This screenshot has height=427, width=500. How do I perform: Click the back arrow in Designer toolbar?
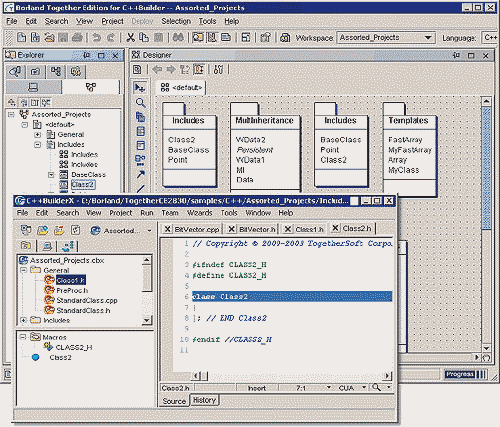[x=157, y=70]
